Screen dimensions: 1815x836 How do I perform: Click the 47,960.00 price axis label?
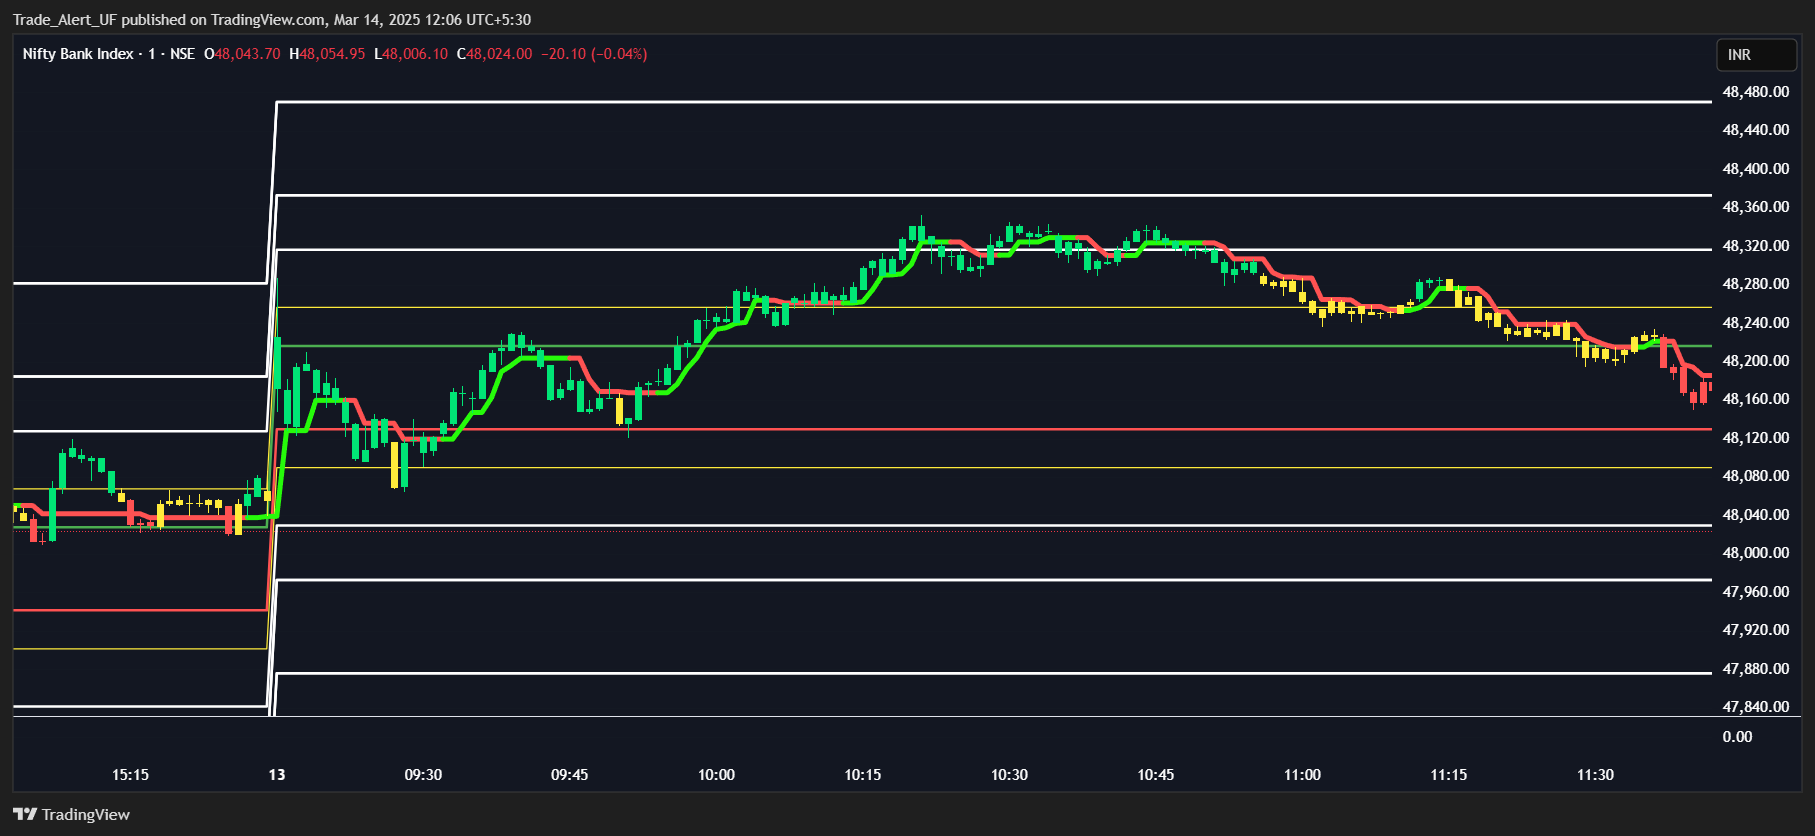click(x=1755, y=592)
